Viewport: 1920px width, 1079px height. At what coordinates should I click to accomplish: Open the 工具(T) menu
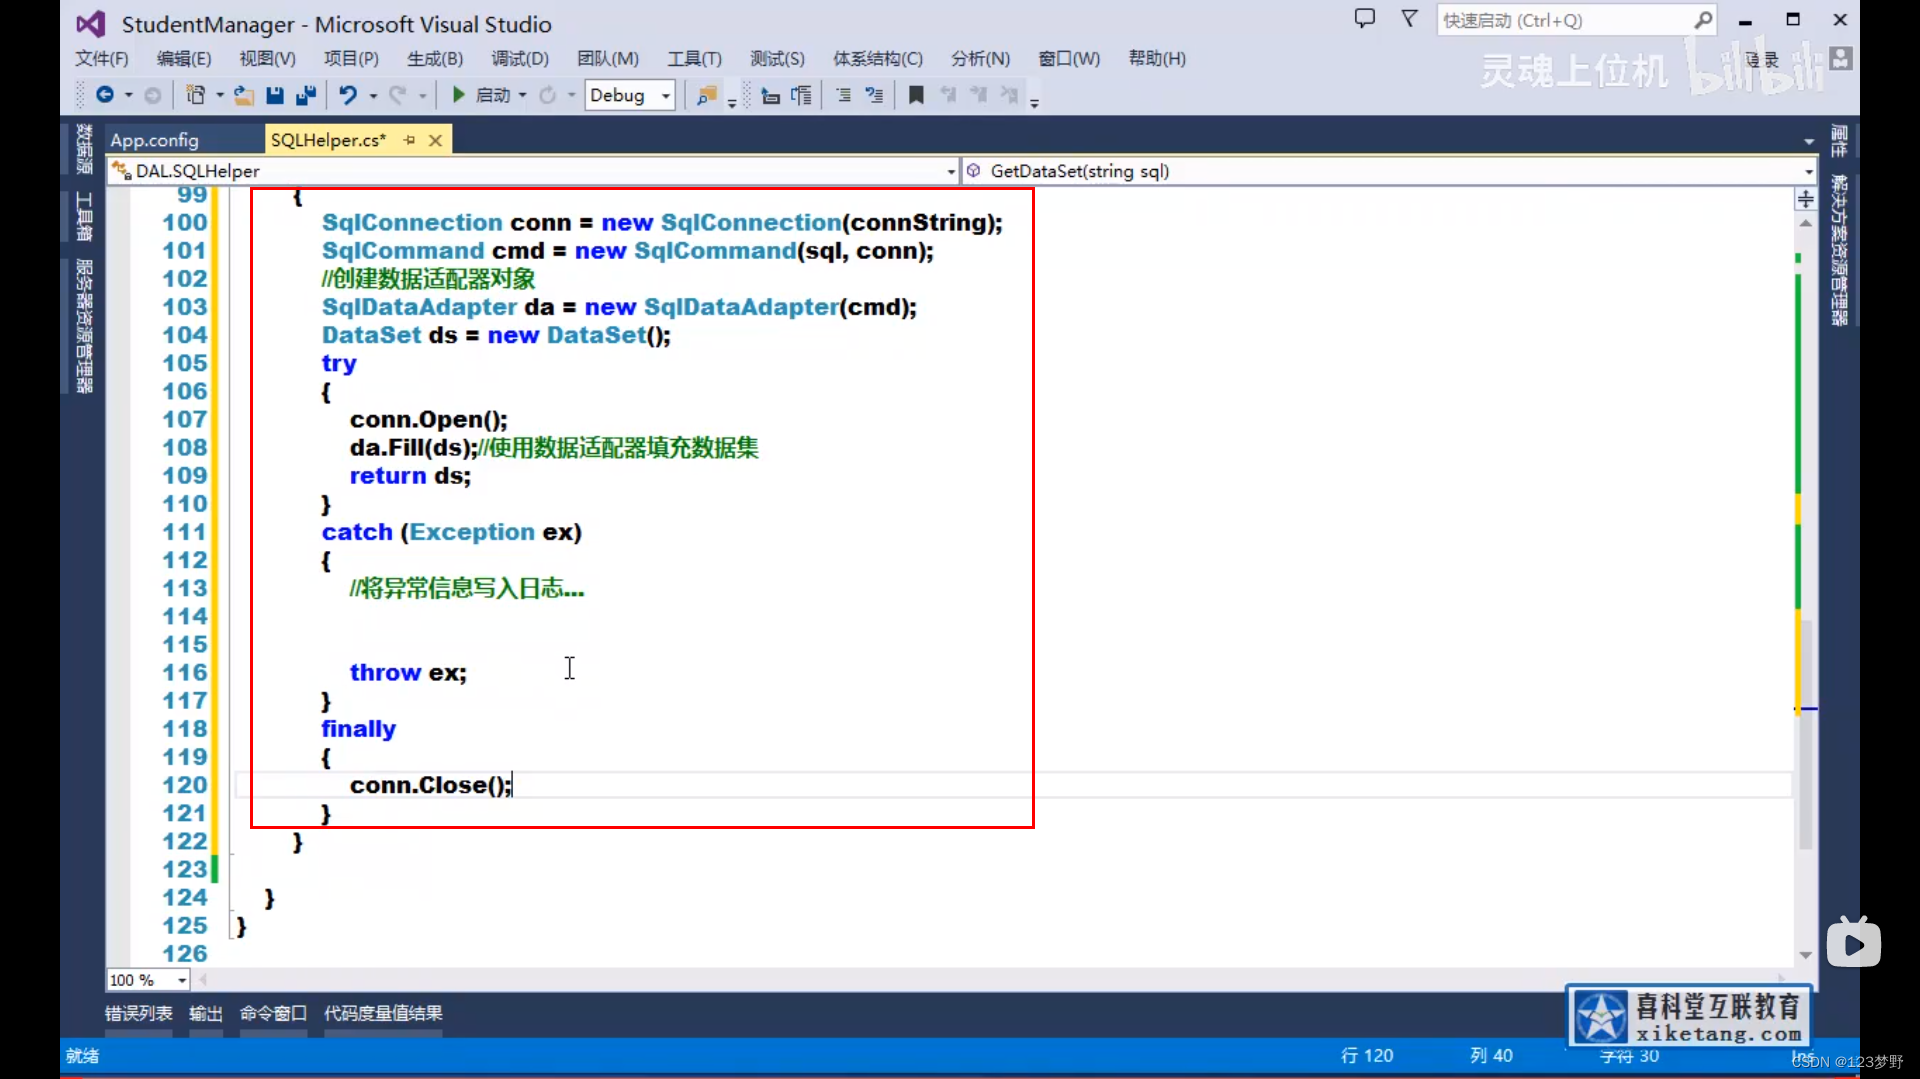pyautogui.click(x=694, y=59)
